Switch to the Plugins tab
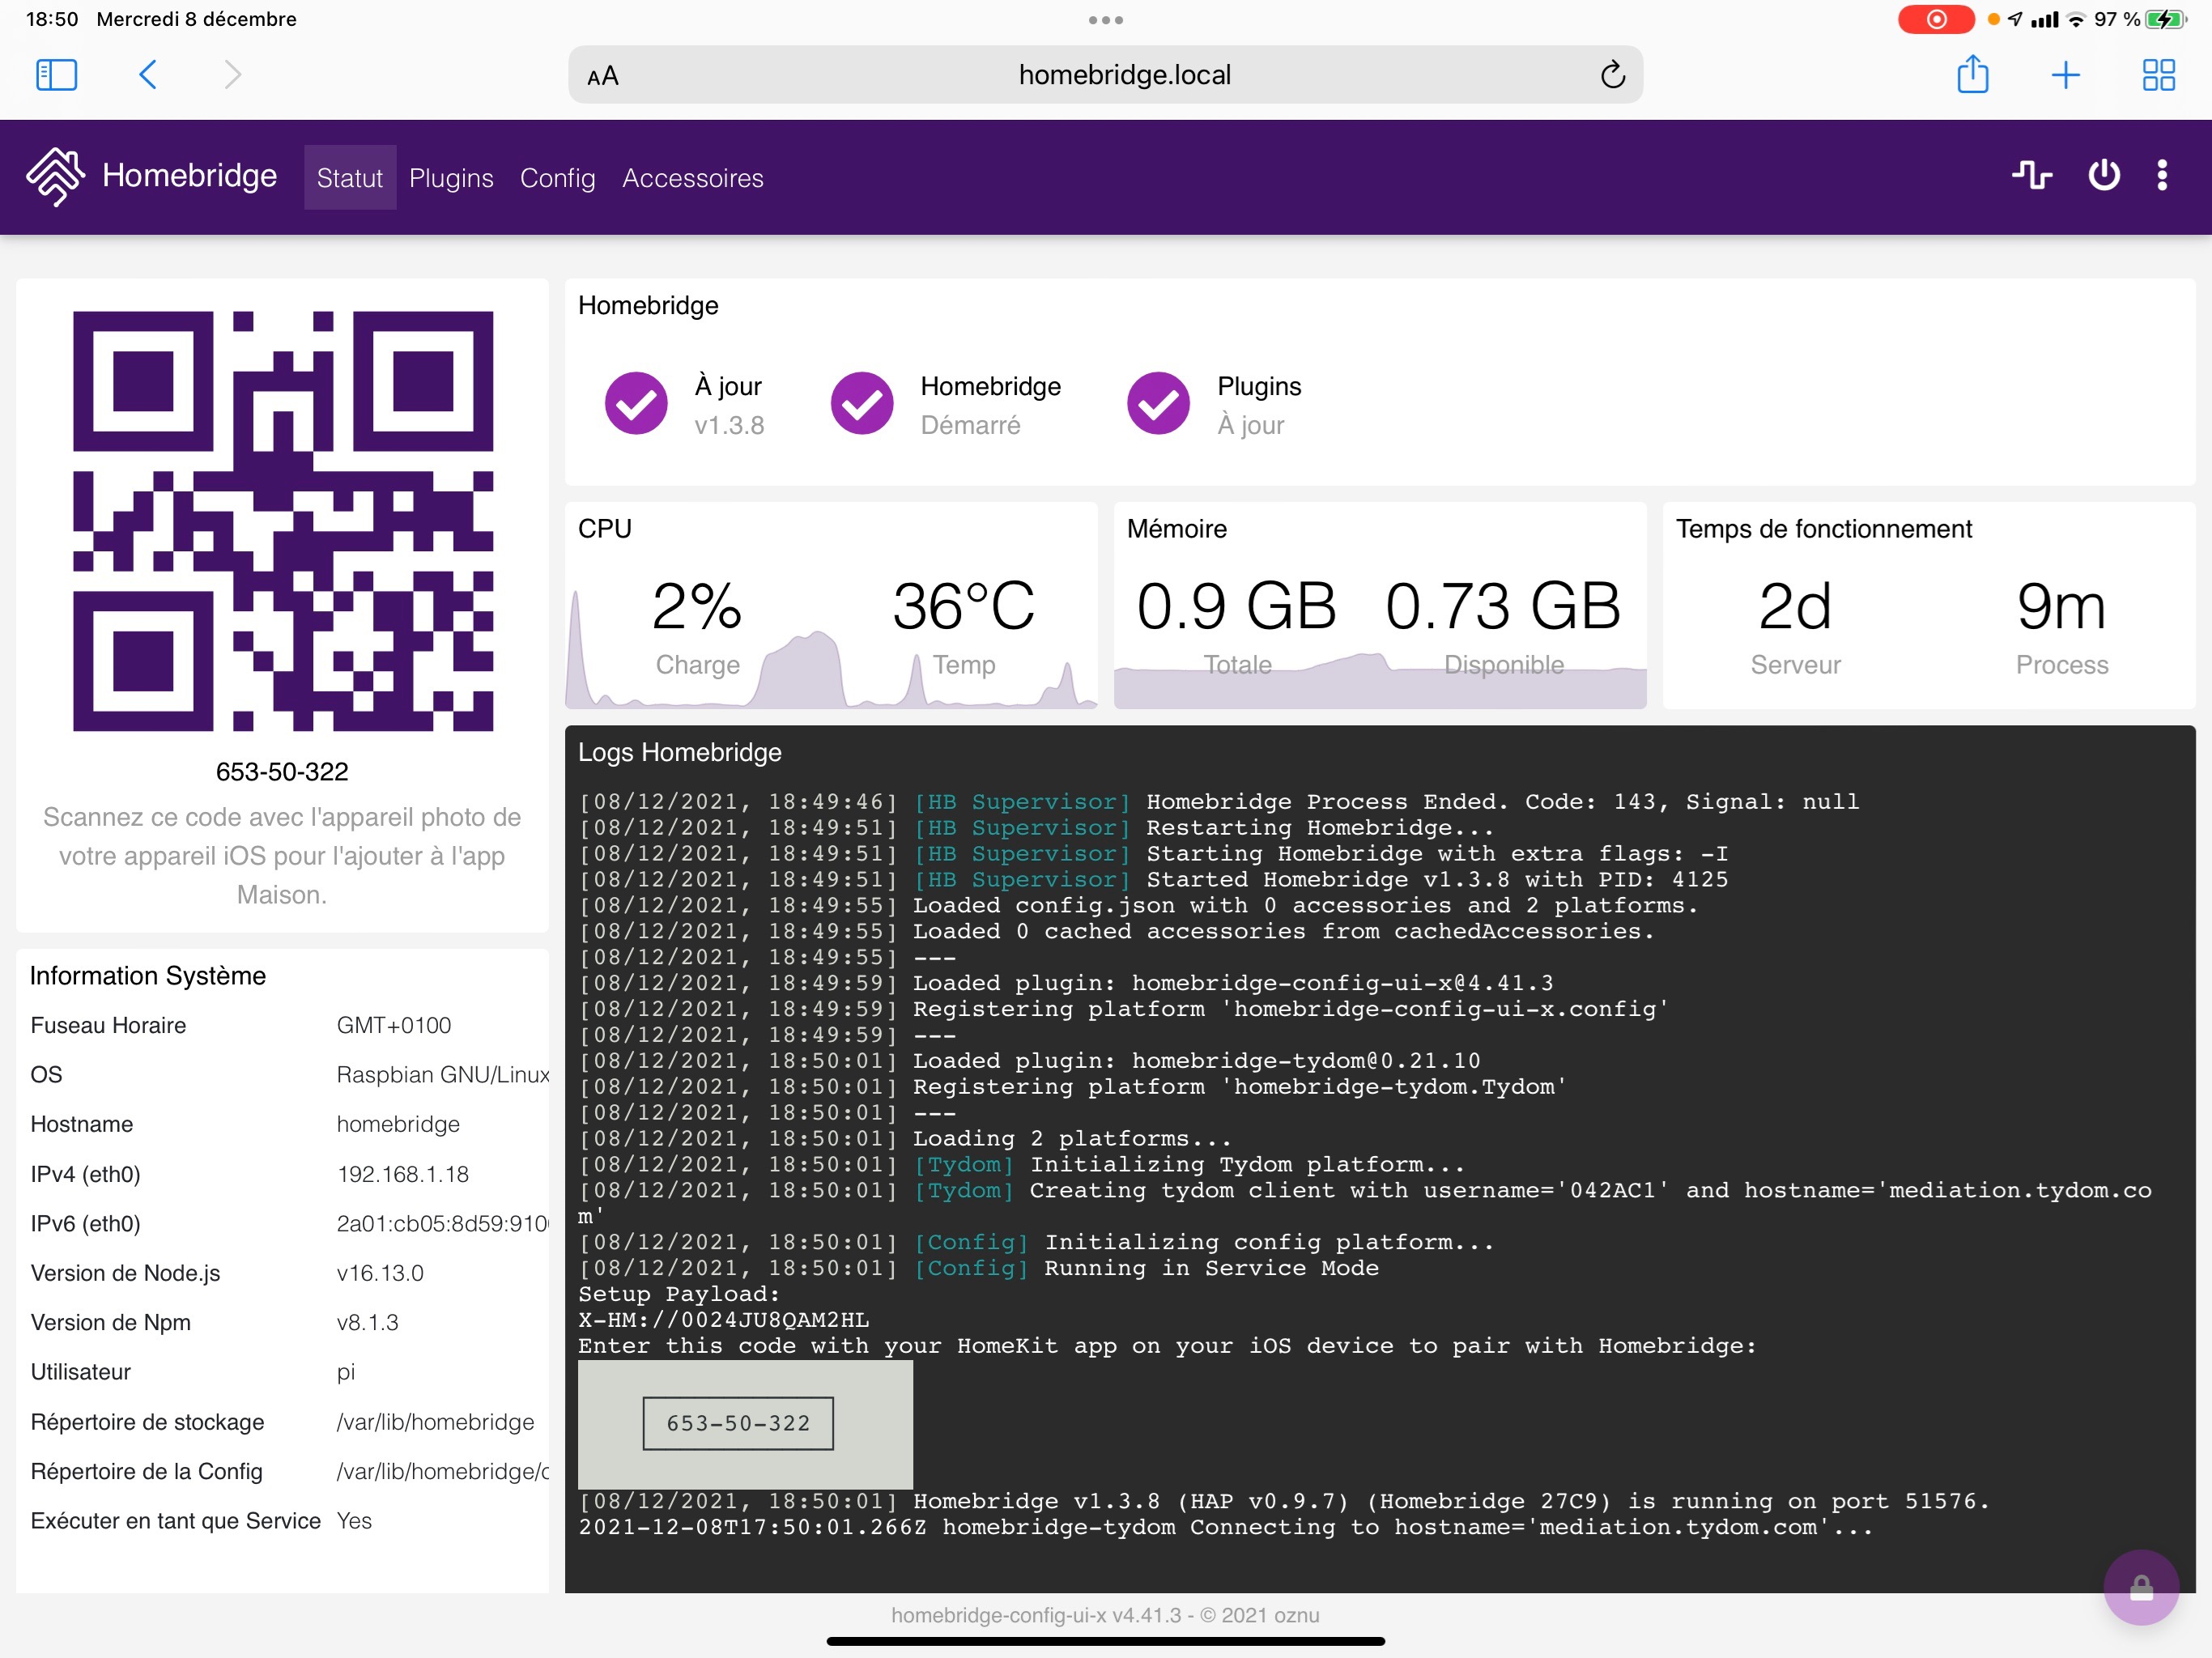This screenshot has height=1658, width=2212. coord(451,178)
